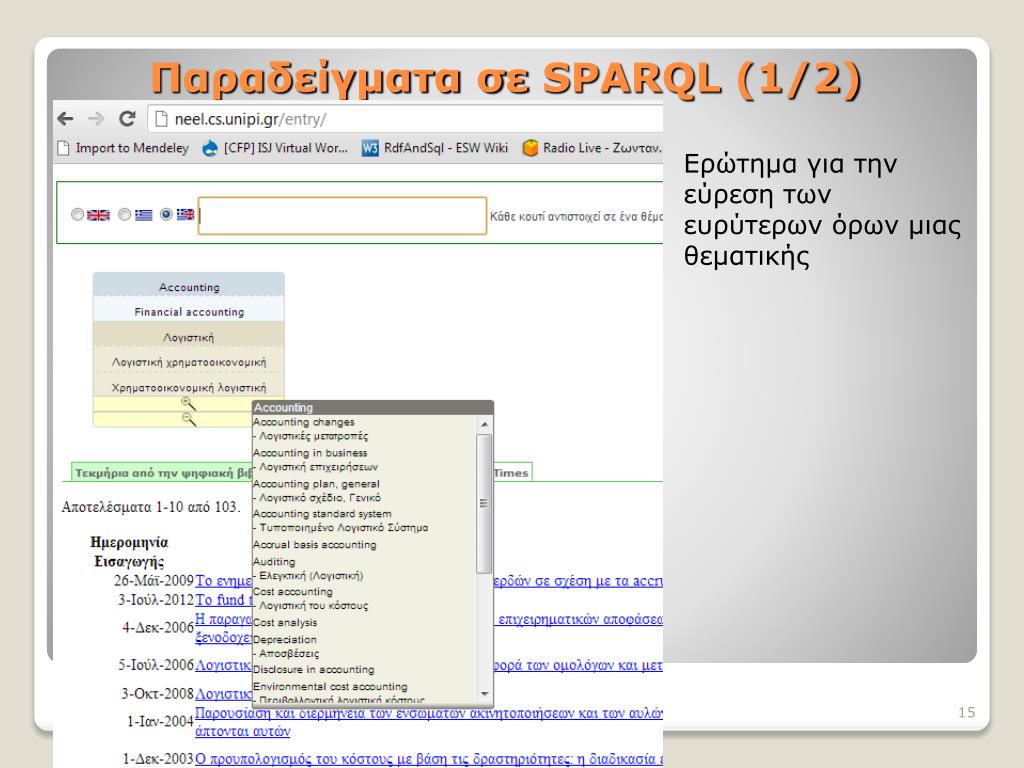The image size is (1024, 768).
Task: Click the zoom-in magnifier for broader terms
Action: (188, 404)
